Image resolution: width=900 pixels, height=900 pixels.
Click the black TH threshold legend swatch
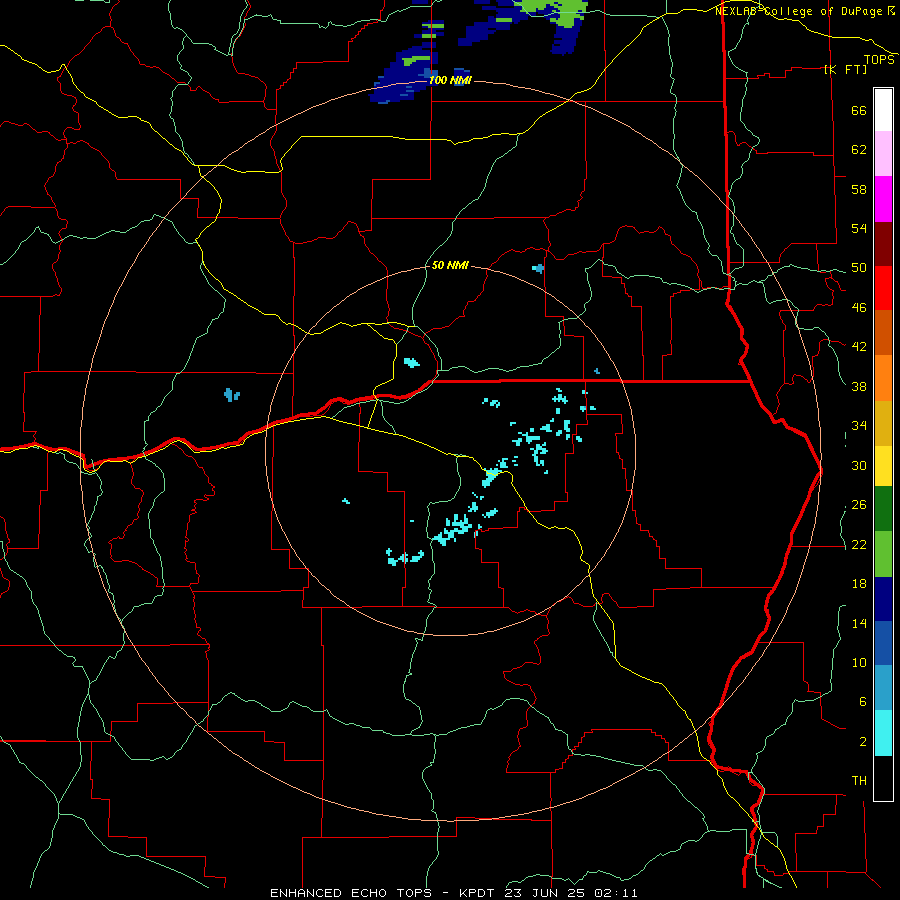tap(883, 778)
